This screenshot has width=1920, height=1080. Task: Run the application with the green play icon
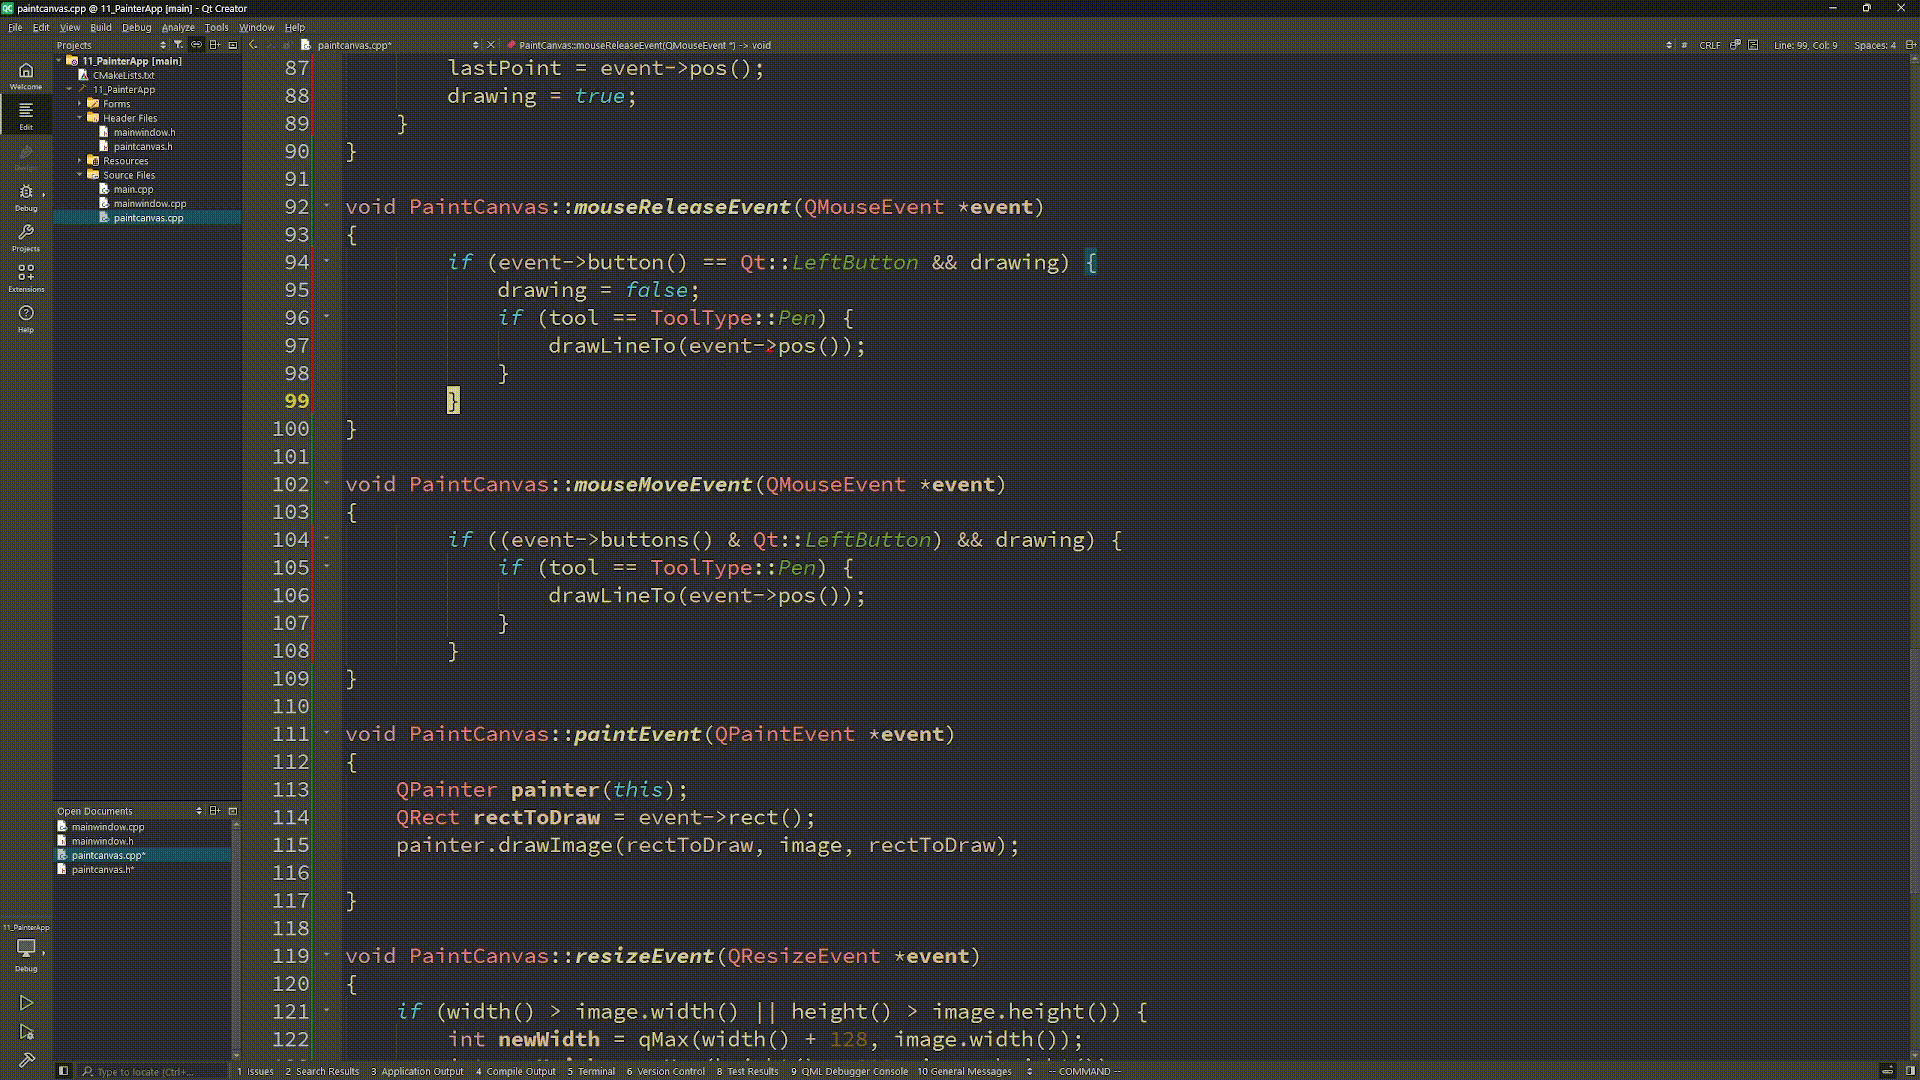[x=26, y=1003]
